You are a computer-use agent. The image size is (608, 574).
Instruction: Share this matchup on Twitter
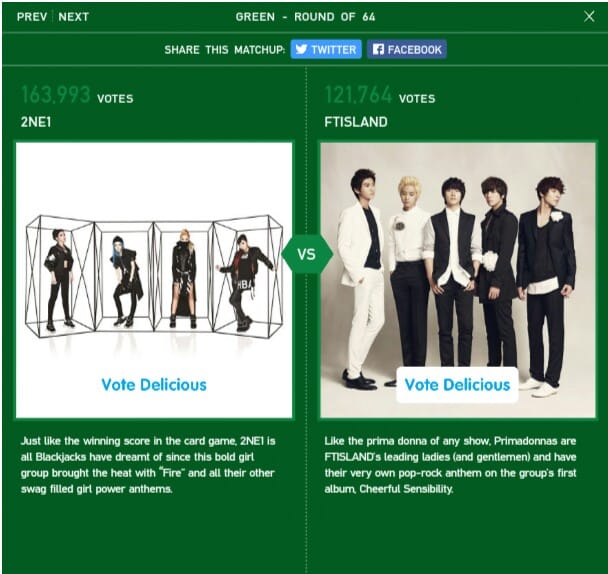click(326, 49)
